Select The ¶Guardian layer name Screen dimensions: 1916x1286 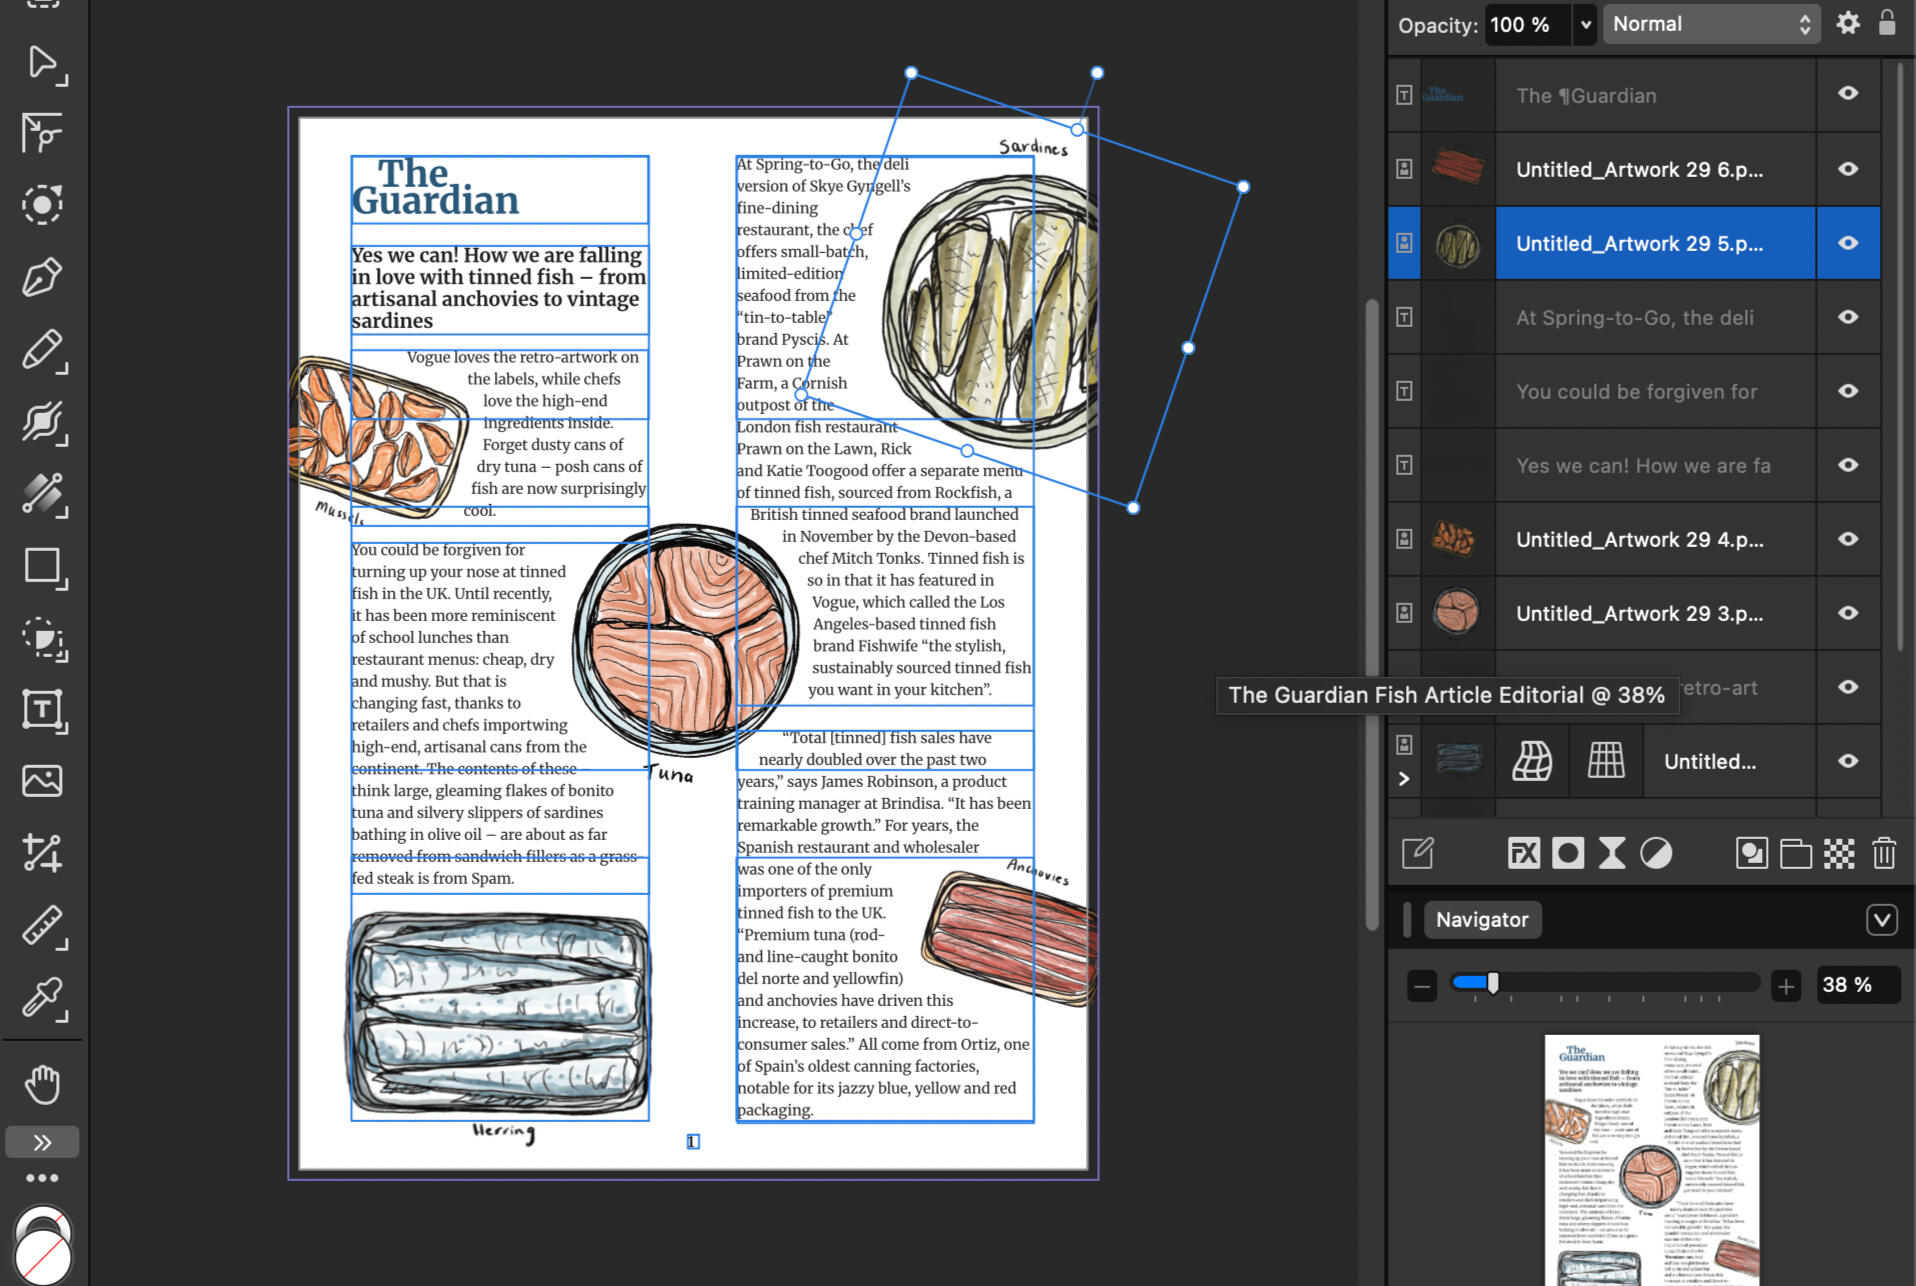click(x=1586, y=96)
